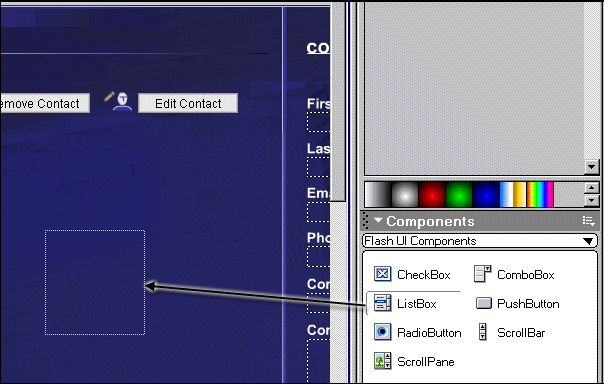Choose the red radial gradient swatch
The image size is (604, 384).
pyautogui.click(x=432, y=195)
